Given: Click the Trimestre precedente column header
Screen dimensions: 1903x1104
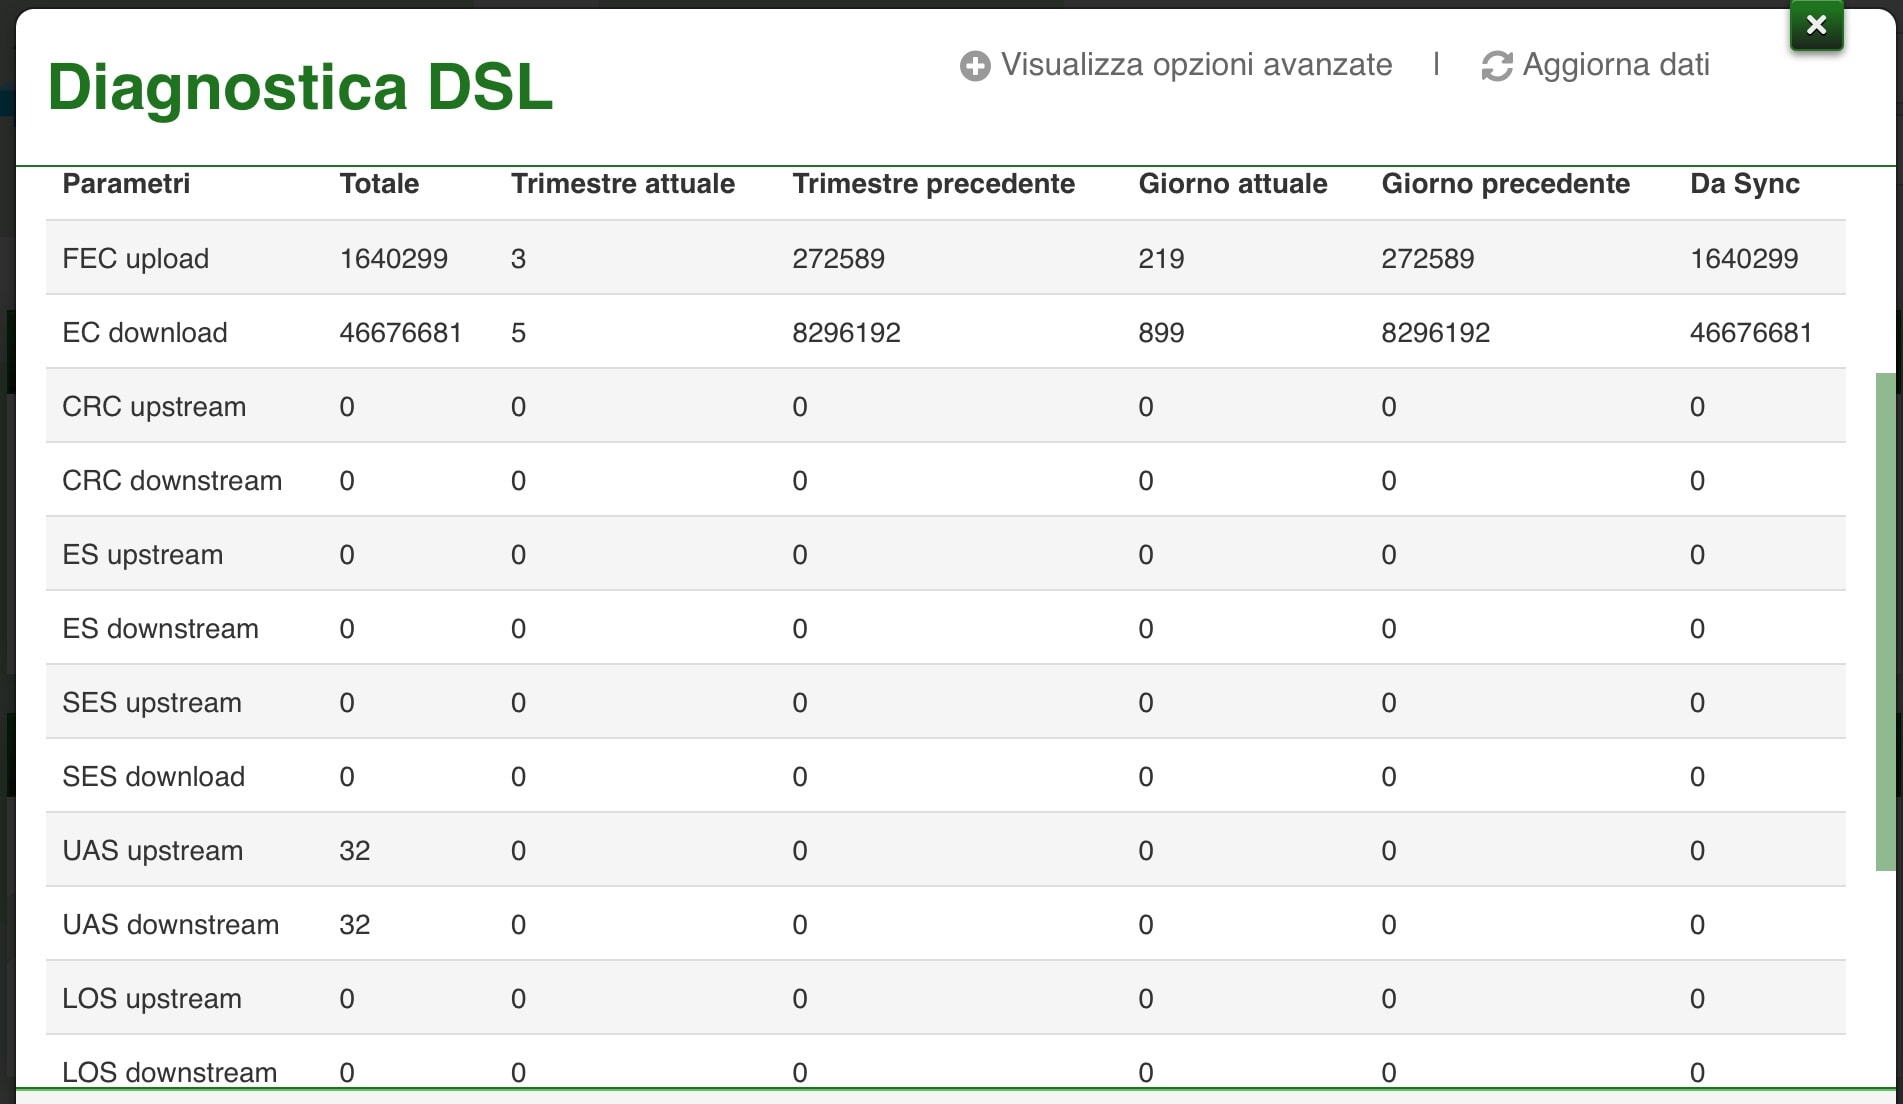Looking at the screenshot, I should [x=933, y=184].
